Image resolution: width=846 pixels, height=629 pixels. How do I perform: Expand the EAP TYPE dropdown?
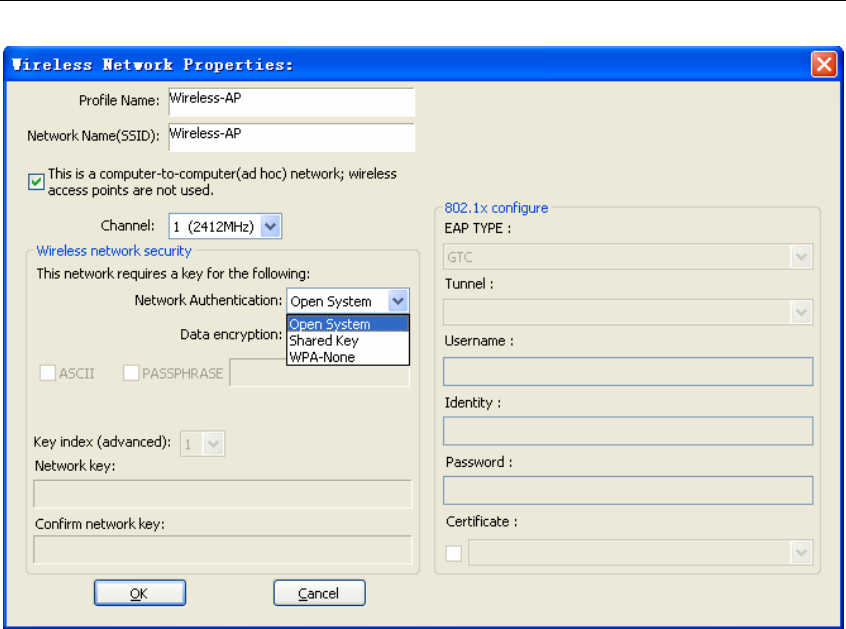[x=801, y=257]
